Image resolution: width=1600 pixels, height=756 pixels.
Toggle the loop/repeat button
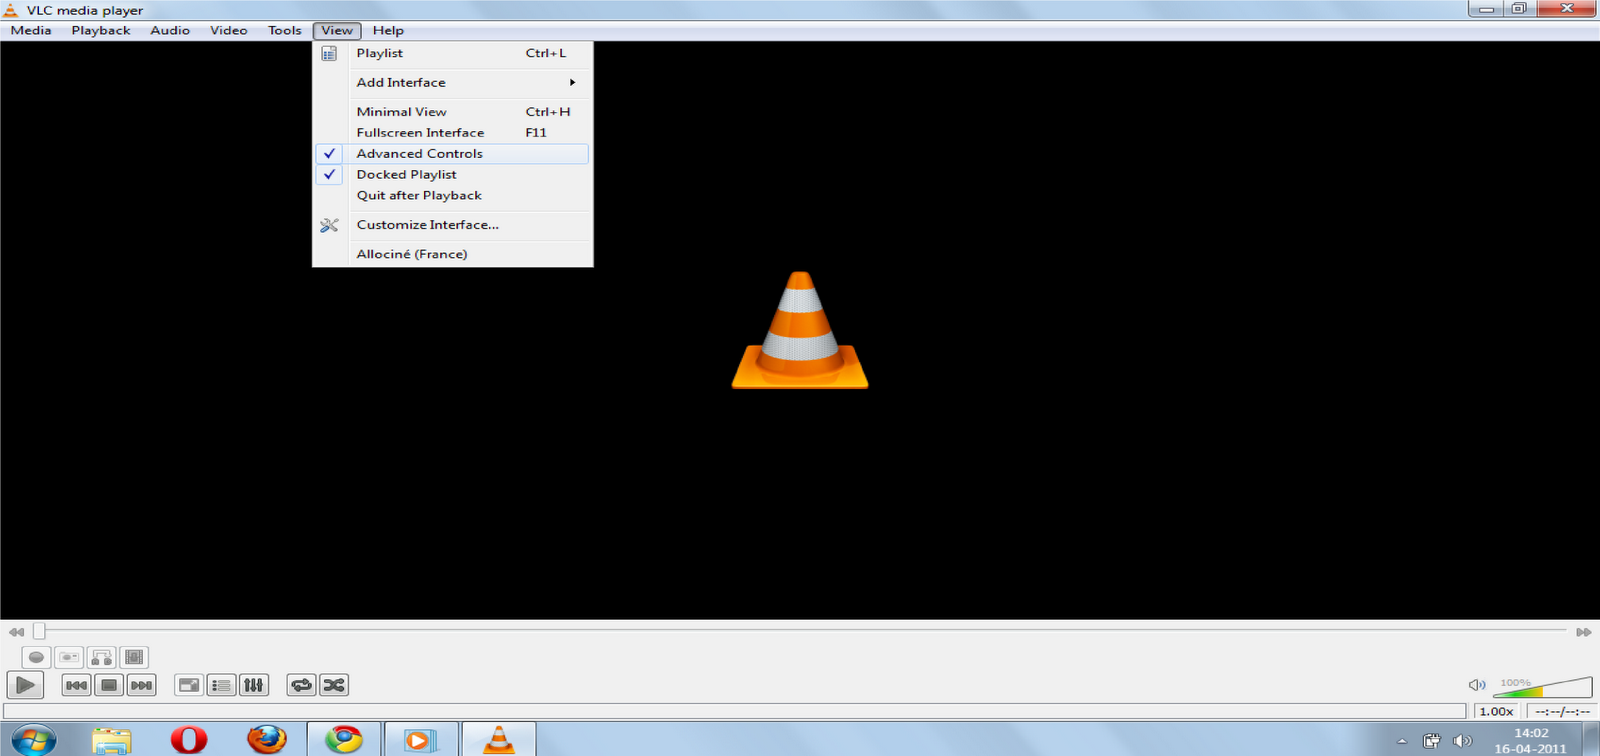pyautogui.click(x=301, y=685)
